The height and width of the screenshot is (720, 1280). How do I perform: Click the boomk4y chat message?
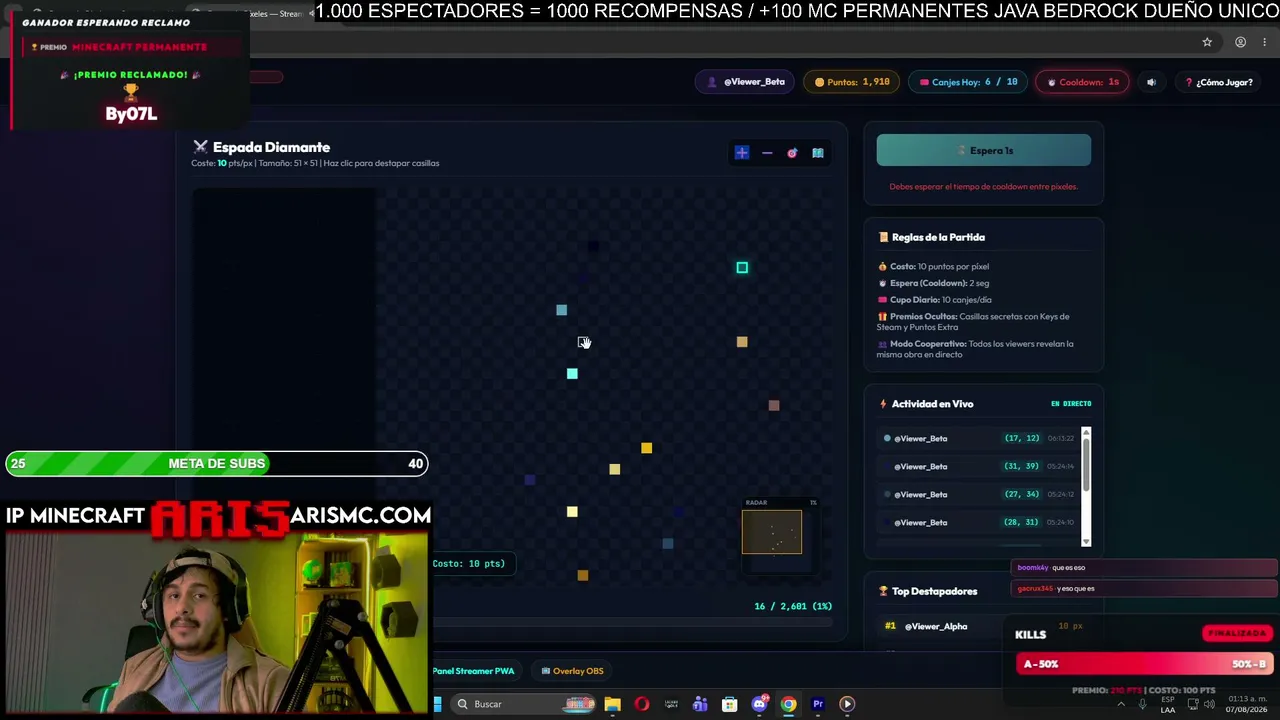(x=1144, y=568)
